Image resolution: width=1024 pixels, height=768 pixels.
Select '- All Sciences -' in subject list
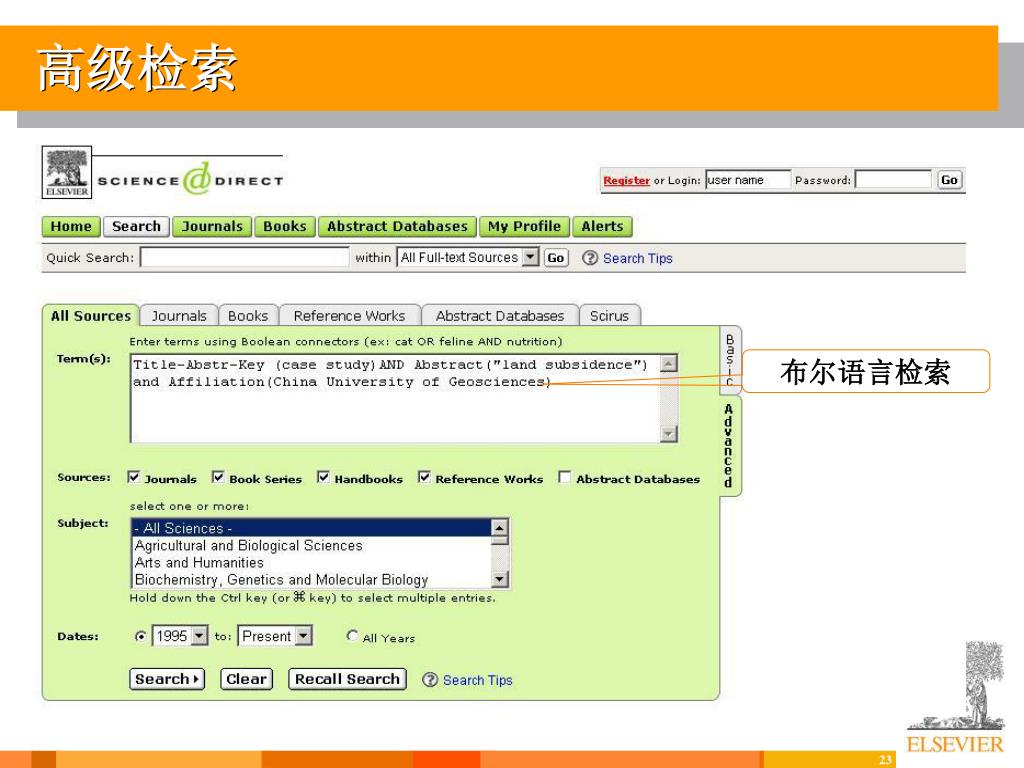click(x=312, y=528)
